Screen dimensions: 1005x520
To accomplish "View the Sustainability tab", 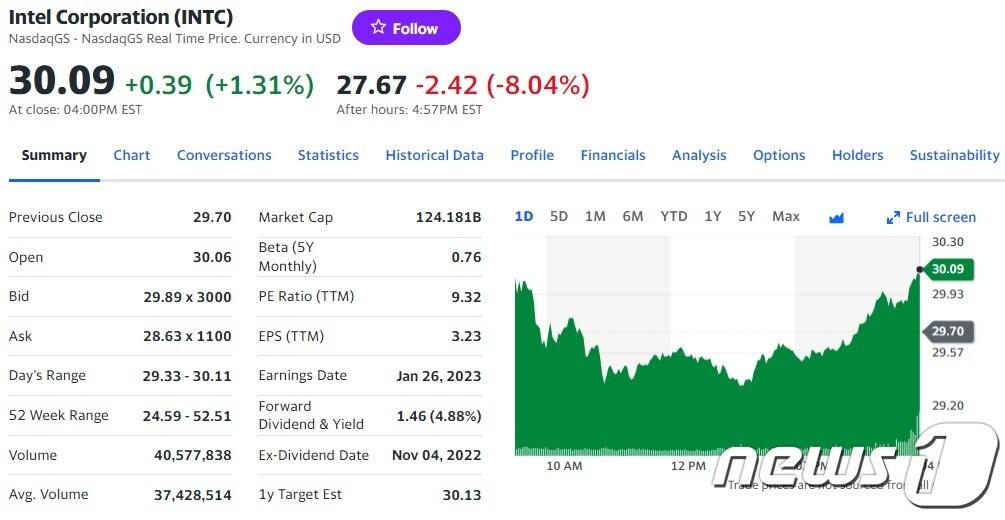I will click(x=954, y=155).
